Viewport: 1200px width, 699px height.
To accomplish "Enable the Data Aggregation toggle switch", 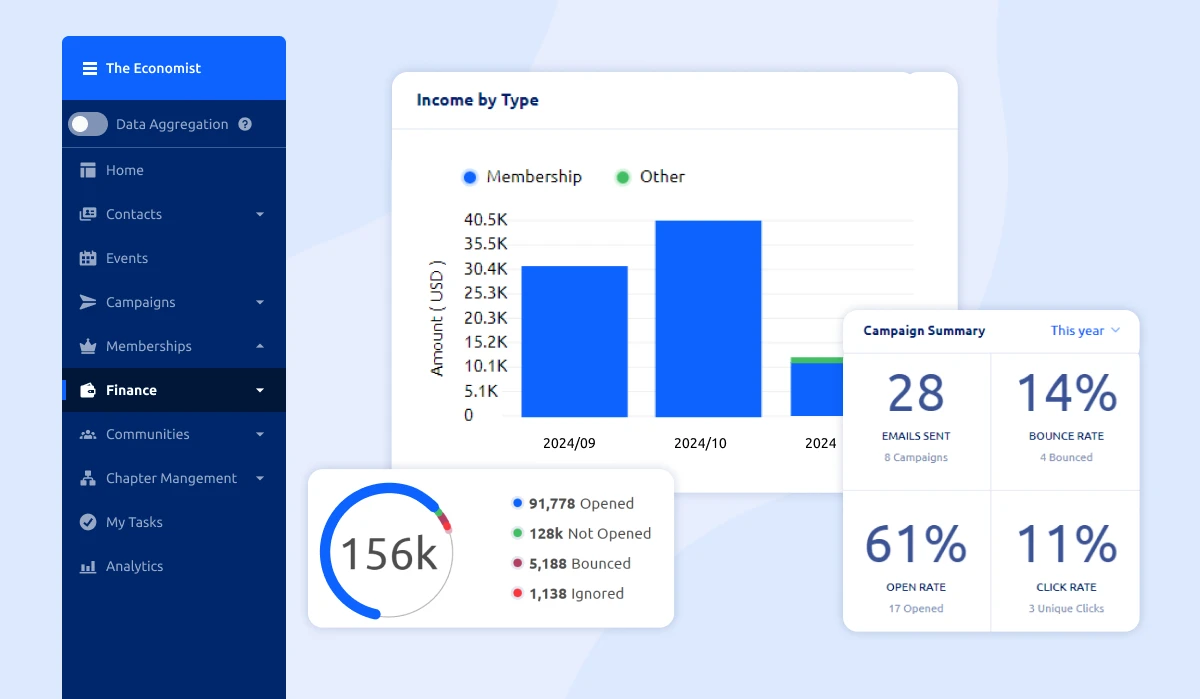I will (88, 124).
